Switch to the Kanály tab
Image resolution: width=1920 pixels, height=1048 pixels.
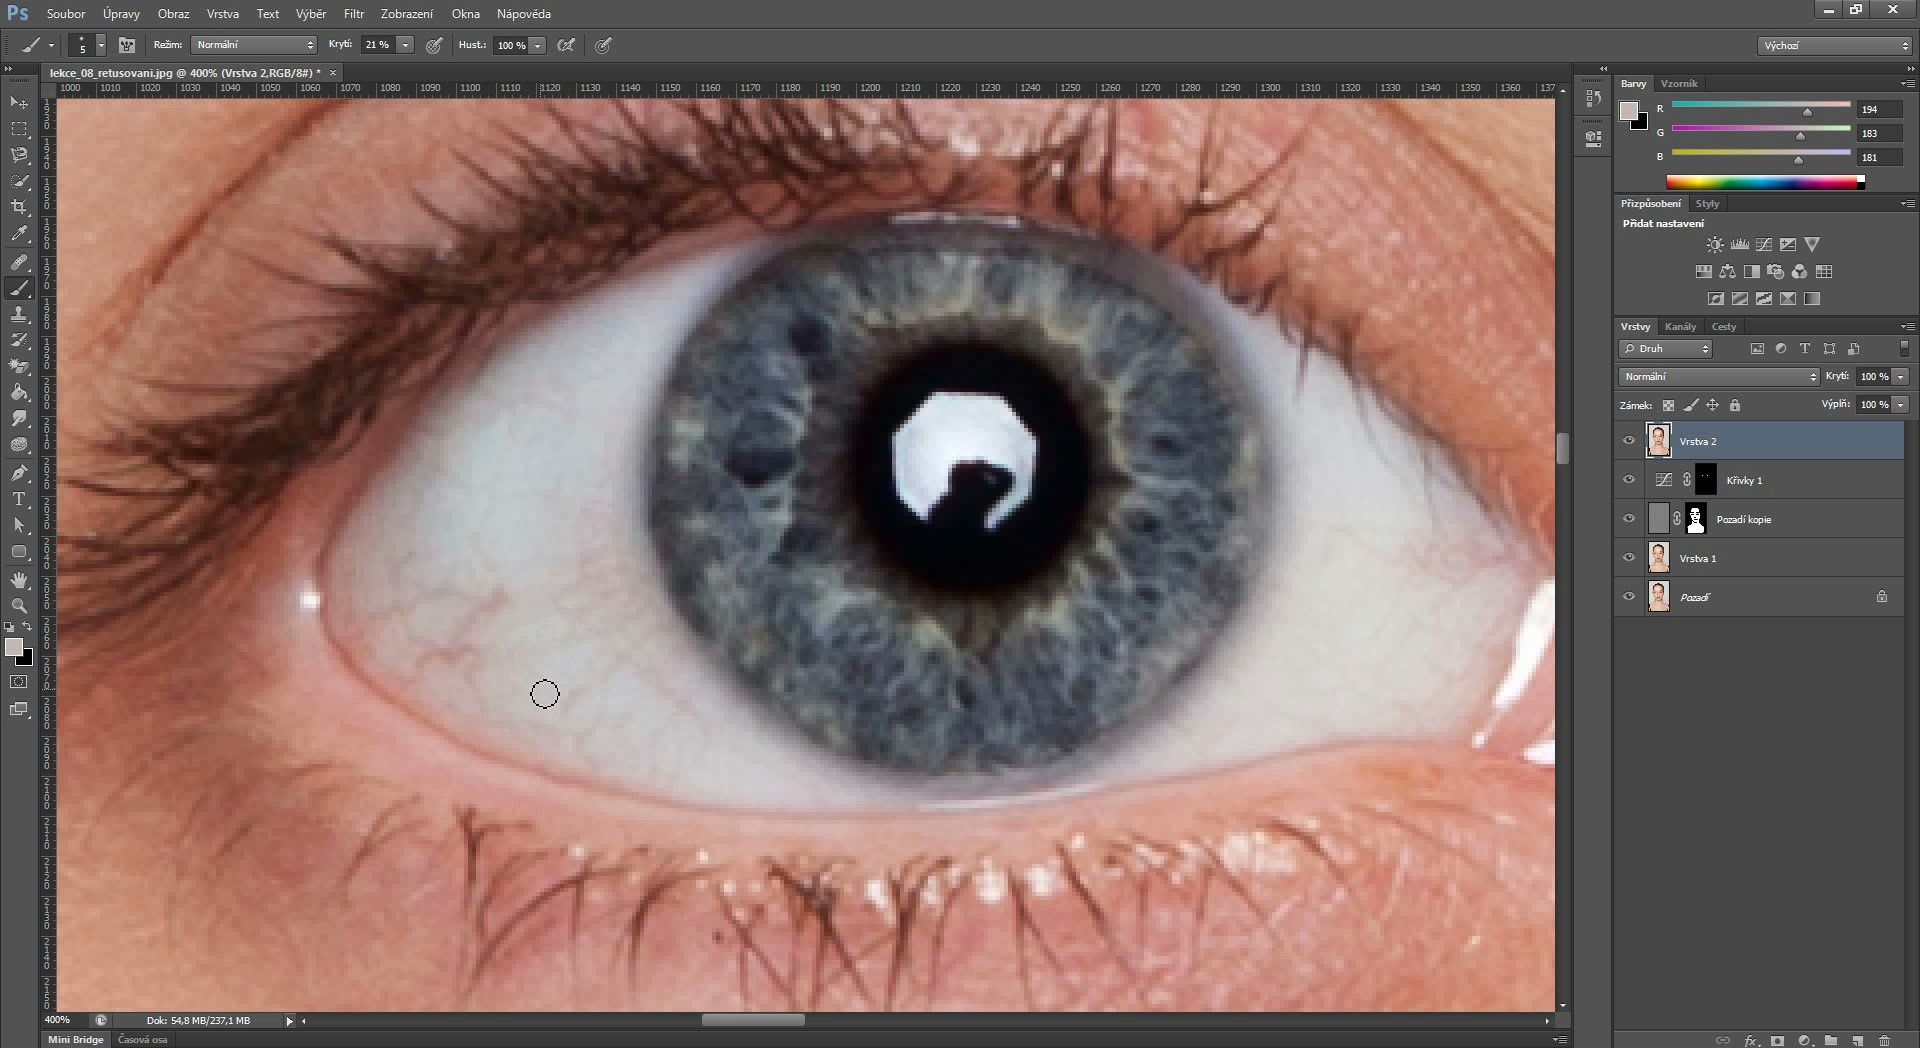(x=1680, y=327)
